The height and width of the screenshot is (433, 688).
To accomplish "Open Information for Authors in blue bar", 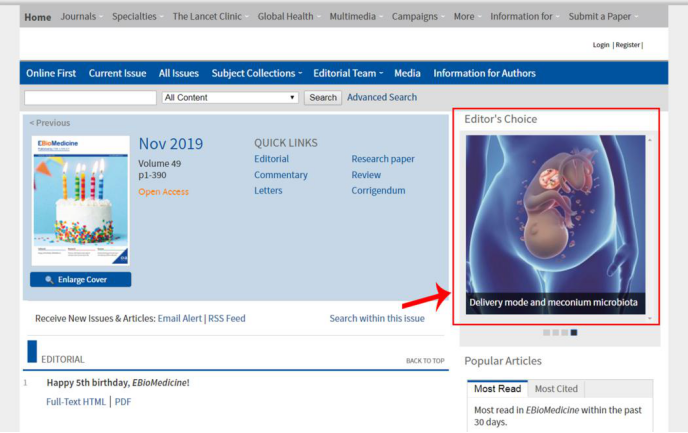I will pyautogui.click(x=484, y=73).
